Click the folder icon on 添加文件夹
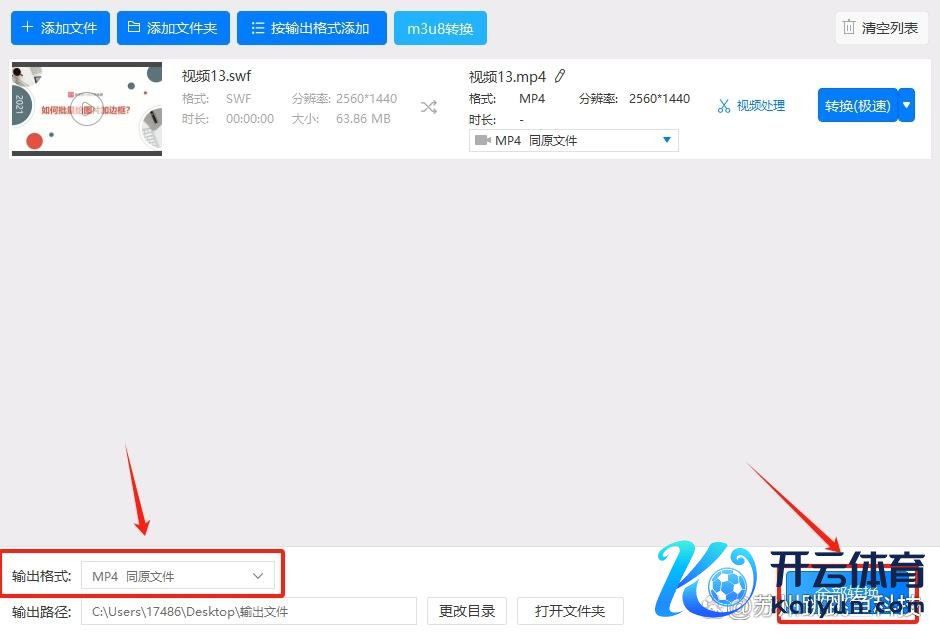Viewport: 940px width, 639px height. pos(134,28)
